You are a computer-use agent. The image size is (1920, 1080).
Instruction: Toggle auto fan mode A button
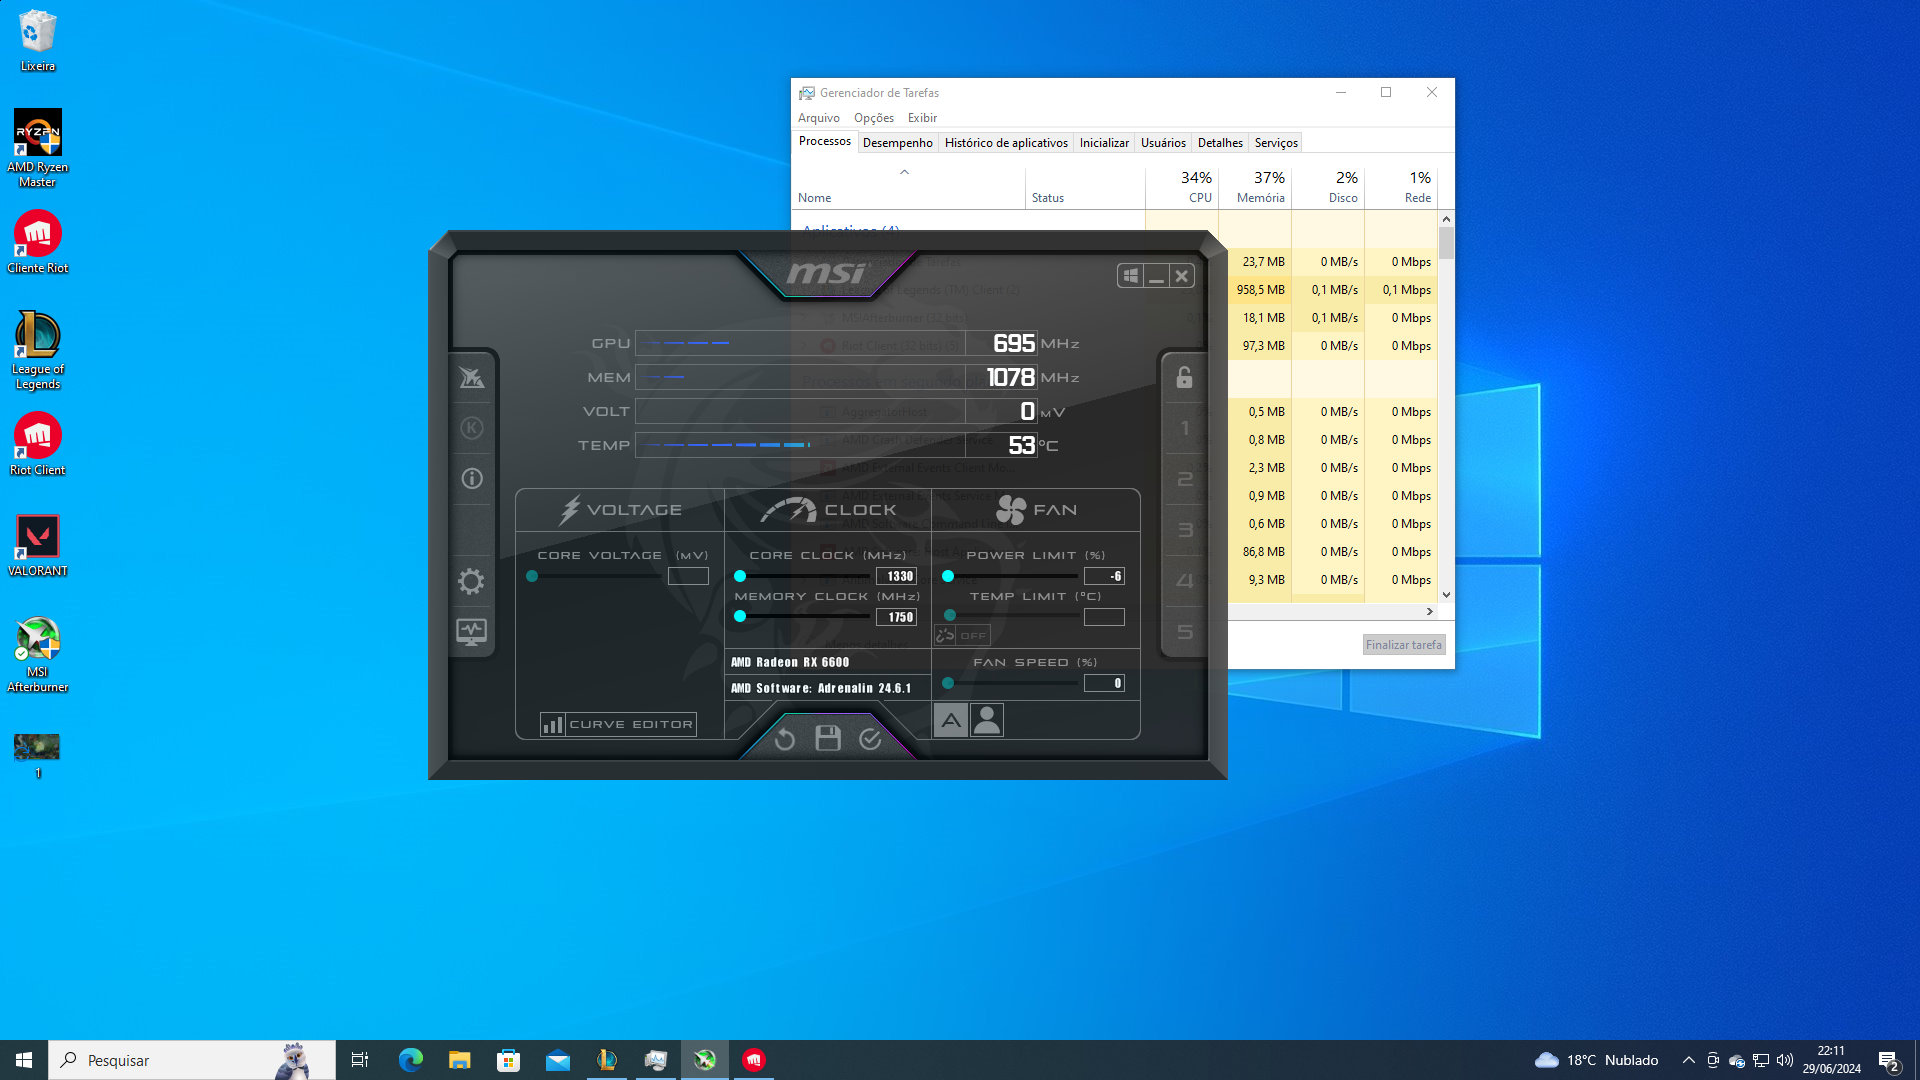[951, 720]
